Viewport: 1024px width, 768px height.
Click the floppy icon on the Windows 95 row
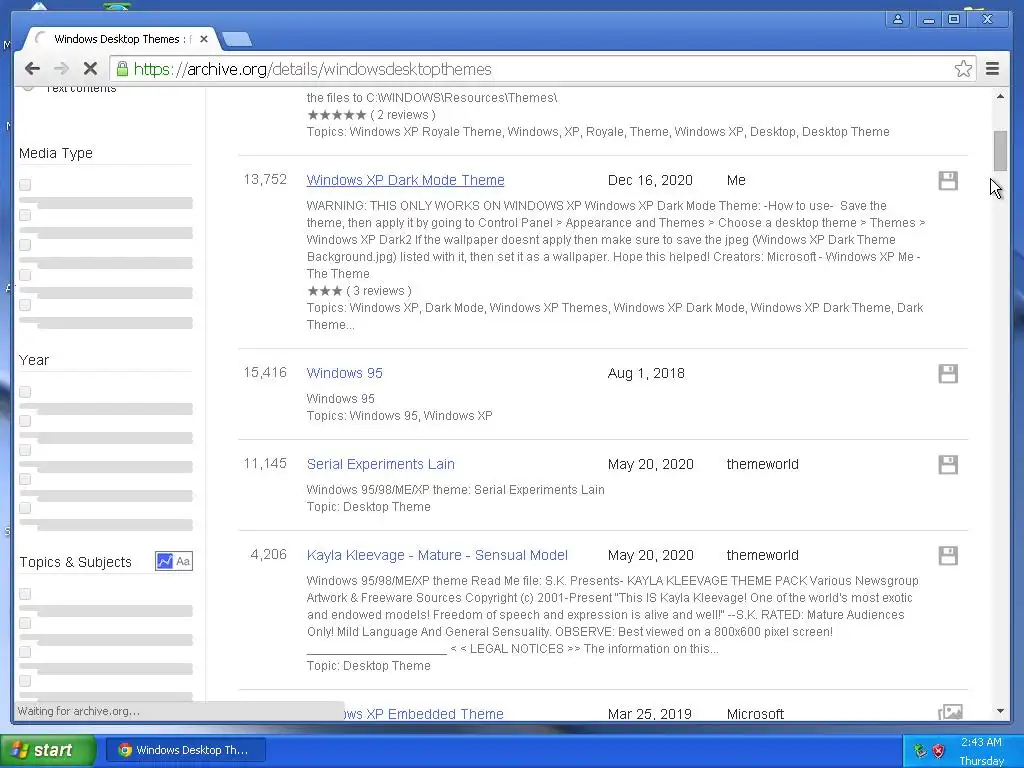(948, 374)
